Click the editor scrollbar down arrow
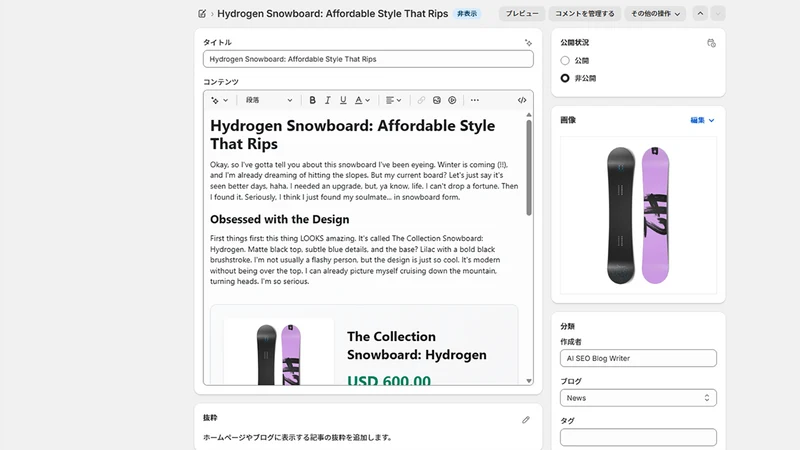Viewport: 800px width, 450px height. [529, 381]
